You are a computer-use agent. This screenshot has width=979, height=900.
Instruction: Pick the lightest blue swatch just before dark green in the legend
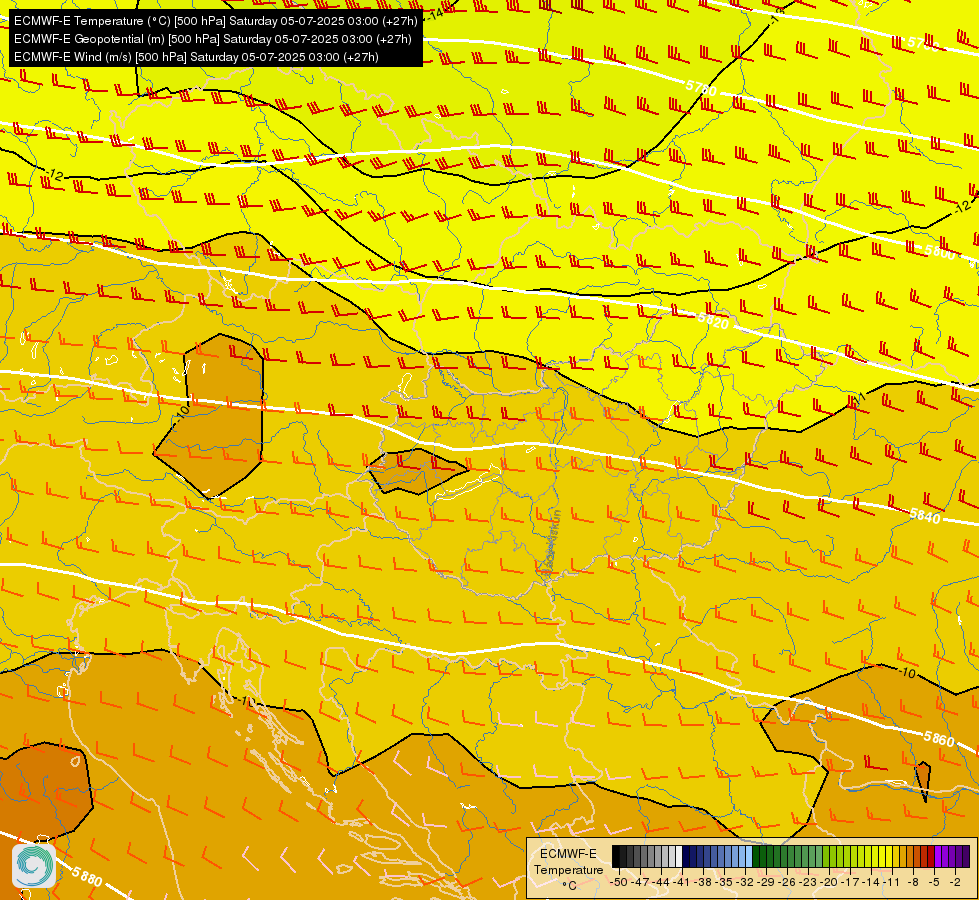tap(749, 856)
